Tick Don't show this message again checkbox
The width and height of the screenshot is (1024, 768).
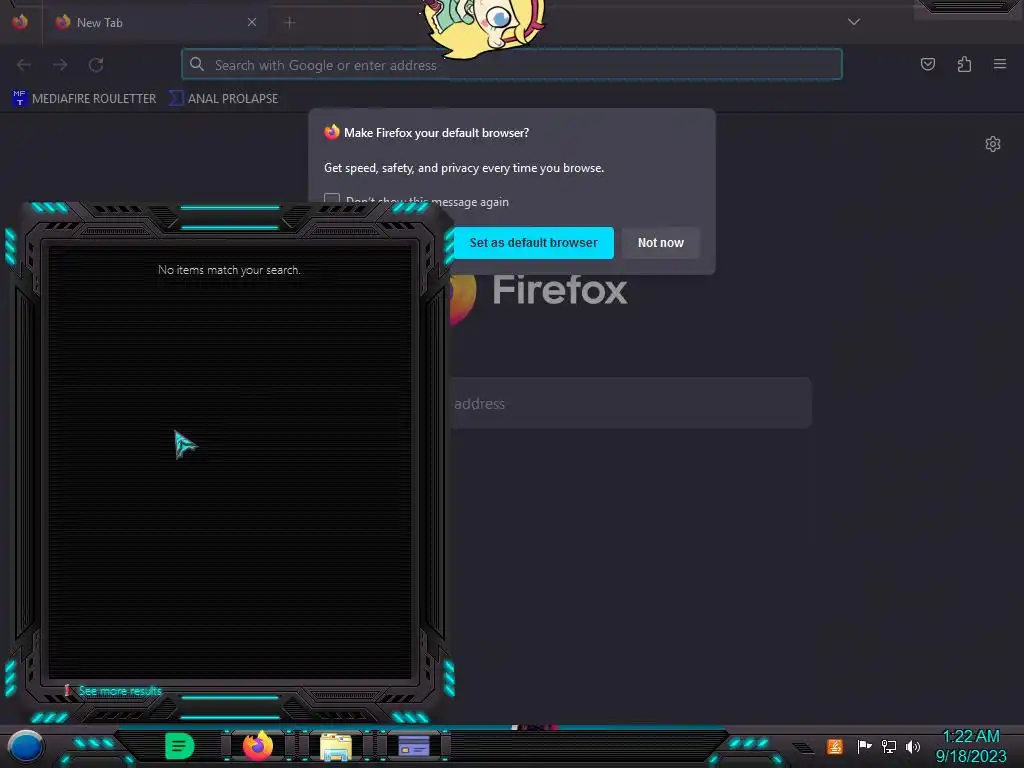(x=332, y=199)
